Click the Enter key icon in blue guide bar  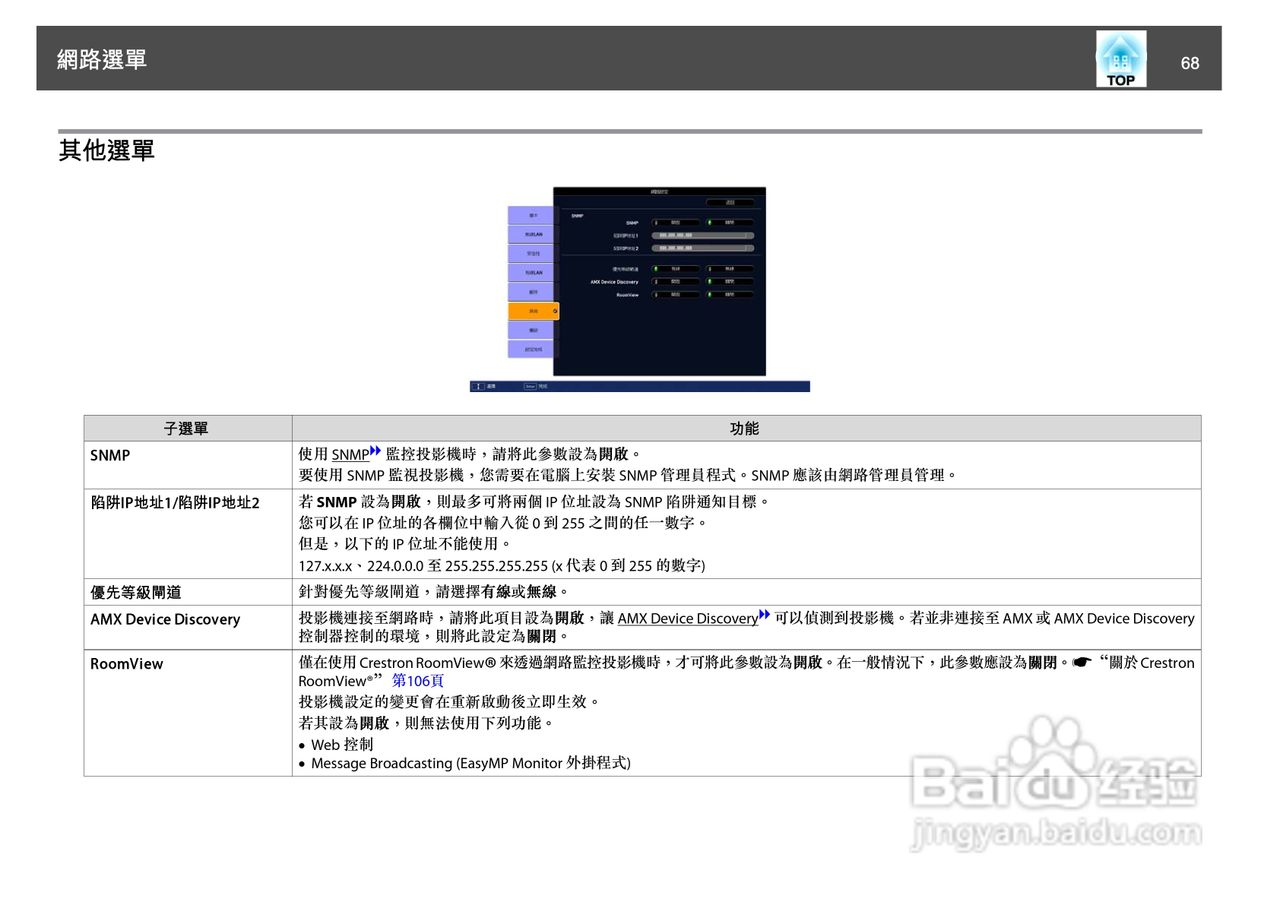[530, 386]
